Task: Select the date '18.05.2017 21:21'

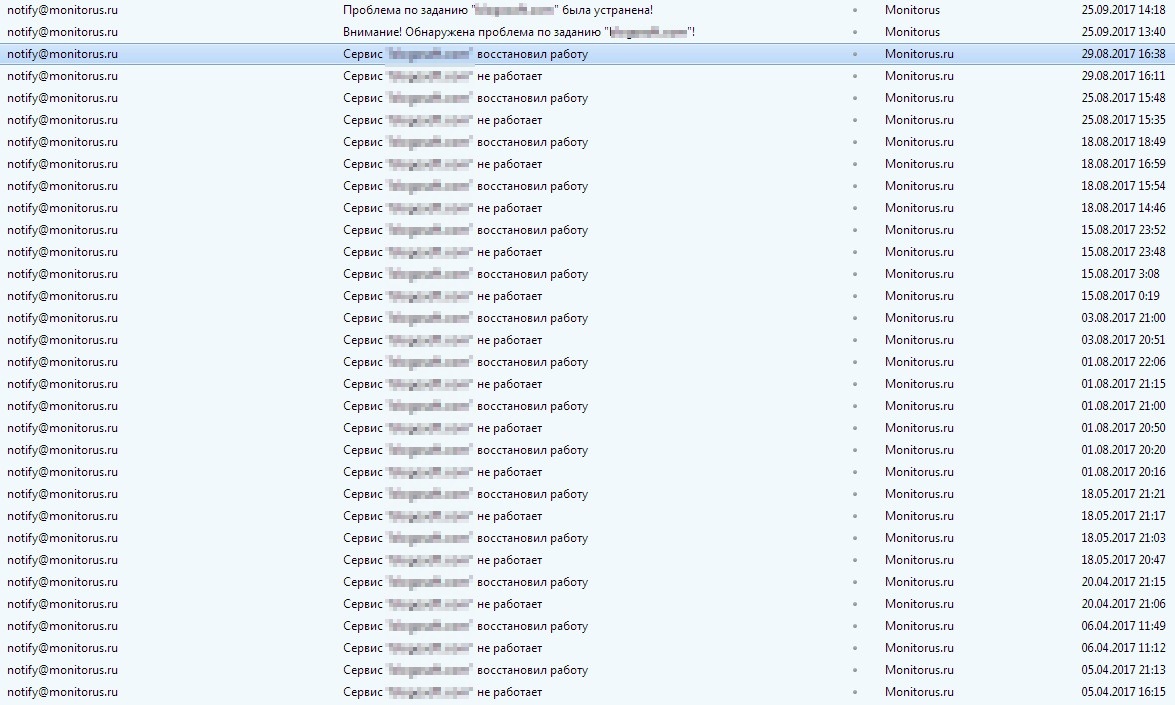Action: pyautogui.click(x=1123, y=494)
